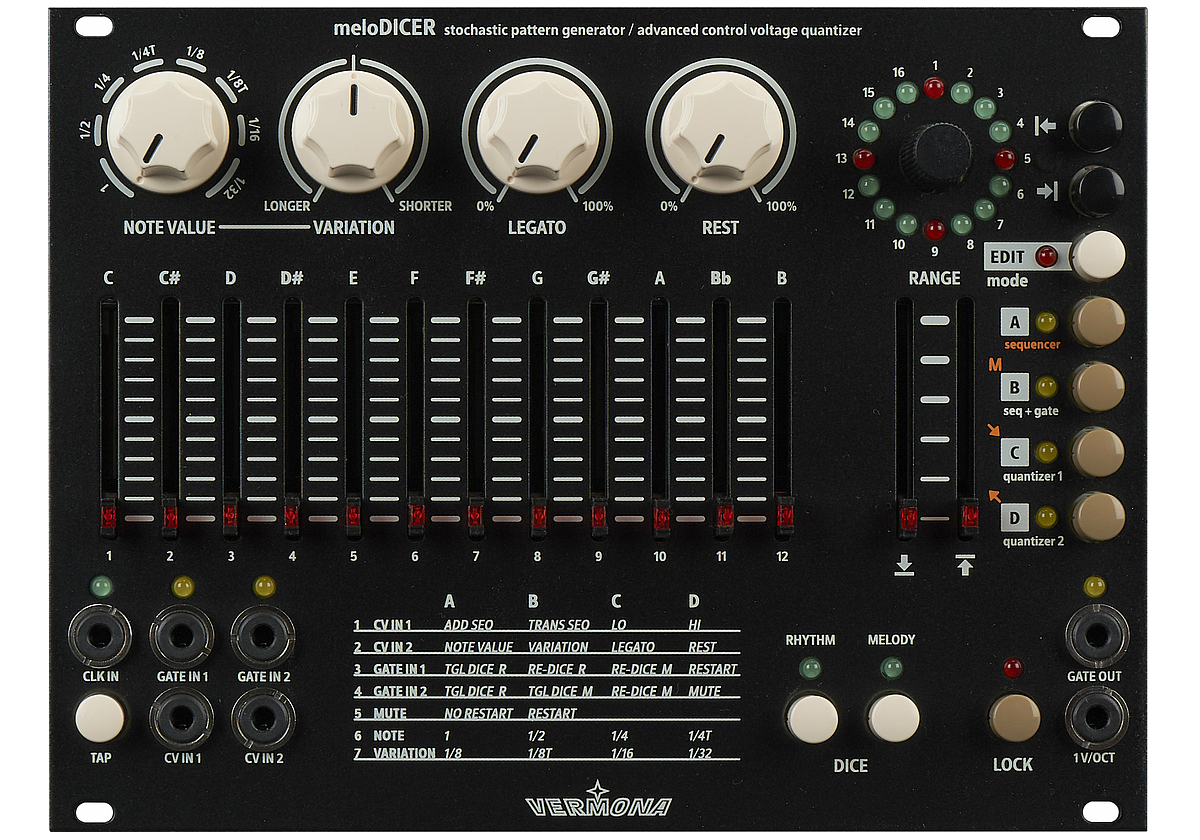
Task: Click the B note slider handle
Action: tap(784, 516)
